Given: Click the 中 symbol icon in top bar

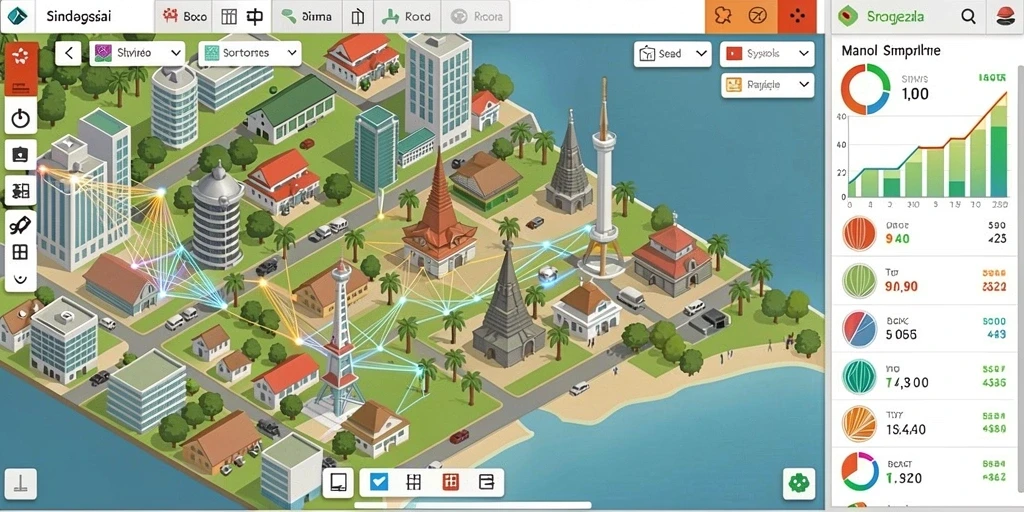Looking at the screenshot, I should click(255, 17).
